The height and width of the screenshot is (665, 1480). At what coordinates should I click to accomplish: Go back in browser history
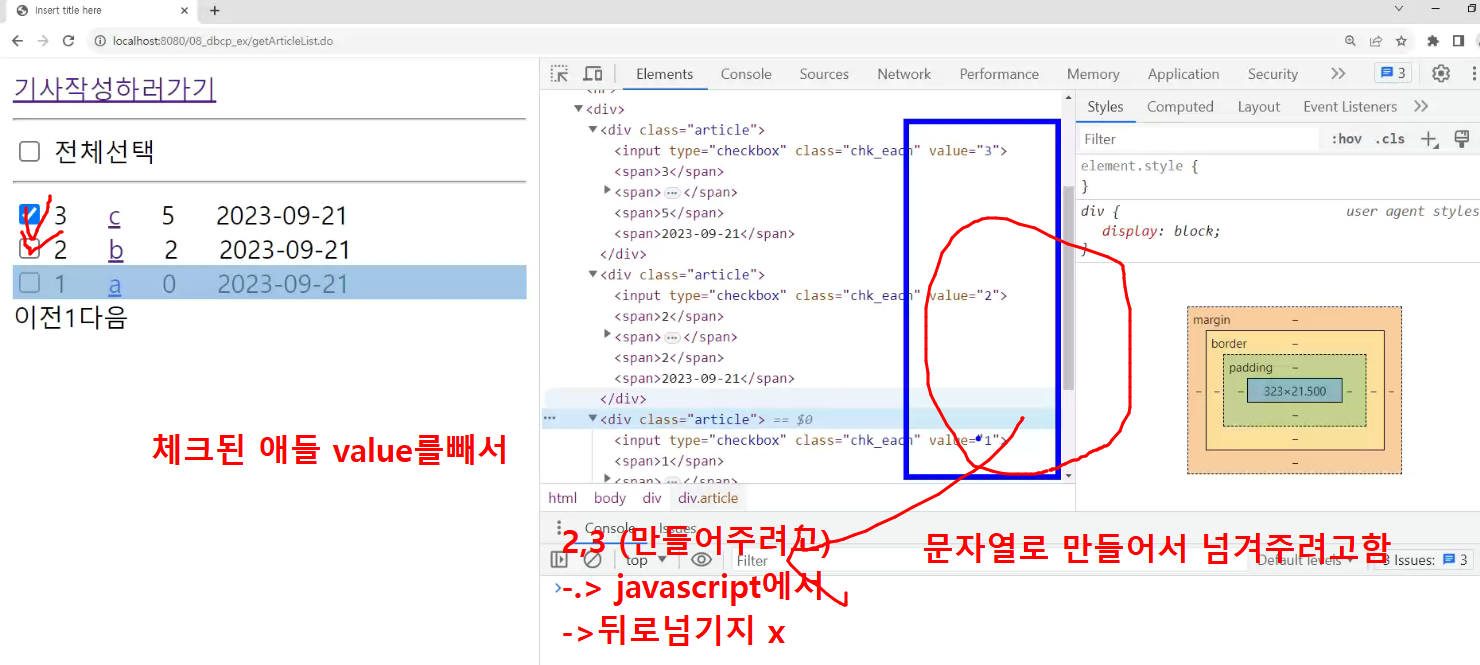tap(17, 41)
